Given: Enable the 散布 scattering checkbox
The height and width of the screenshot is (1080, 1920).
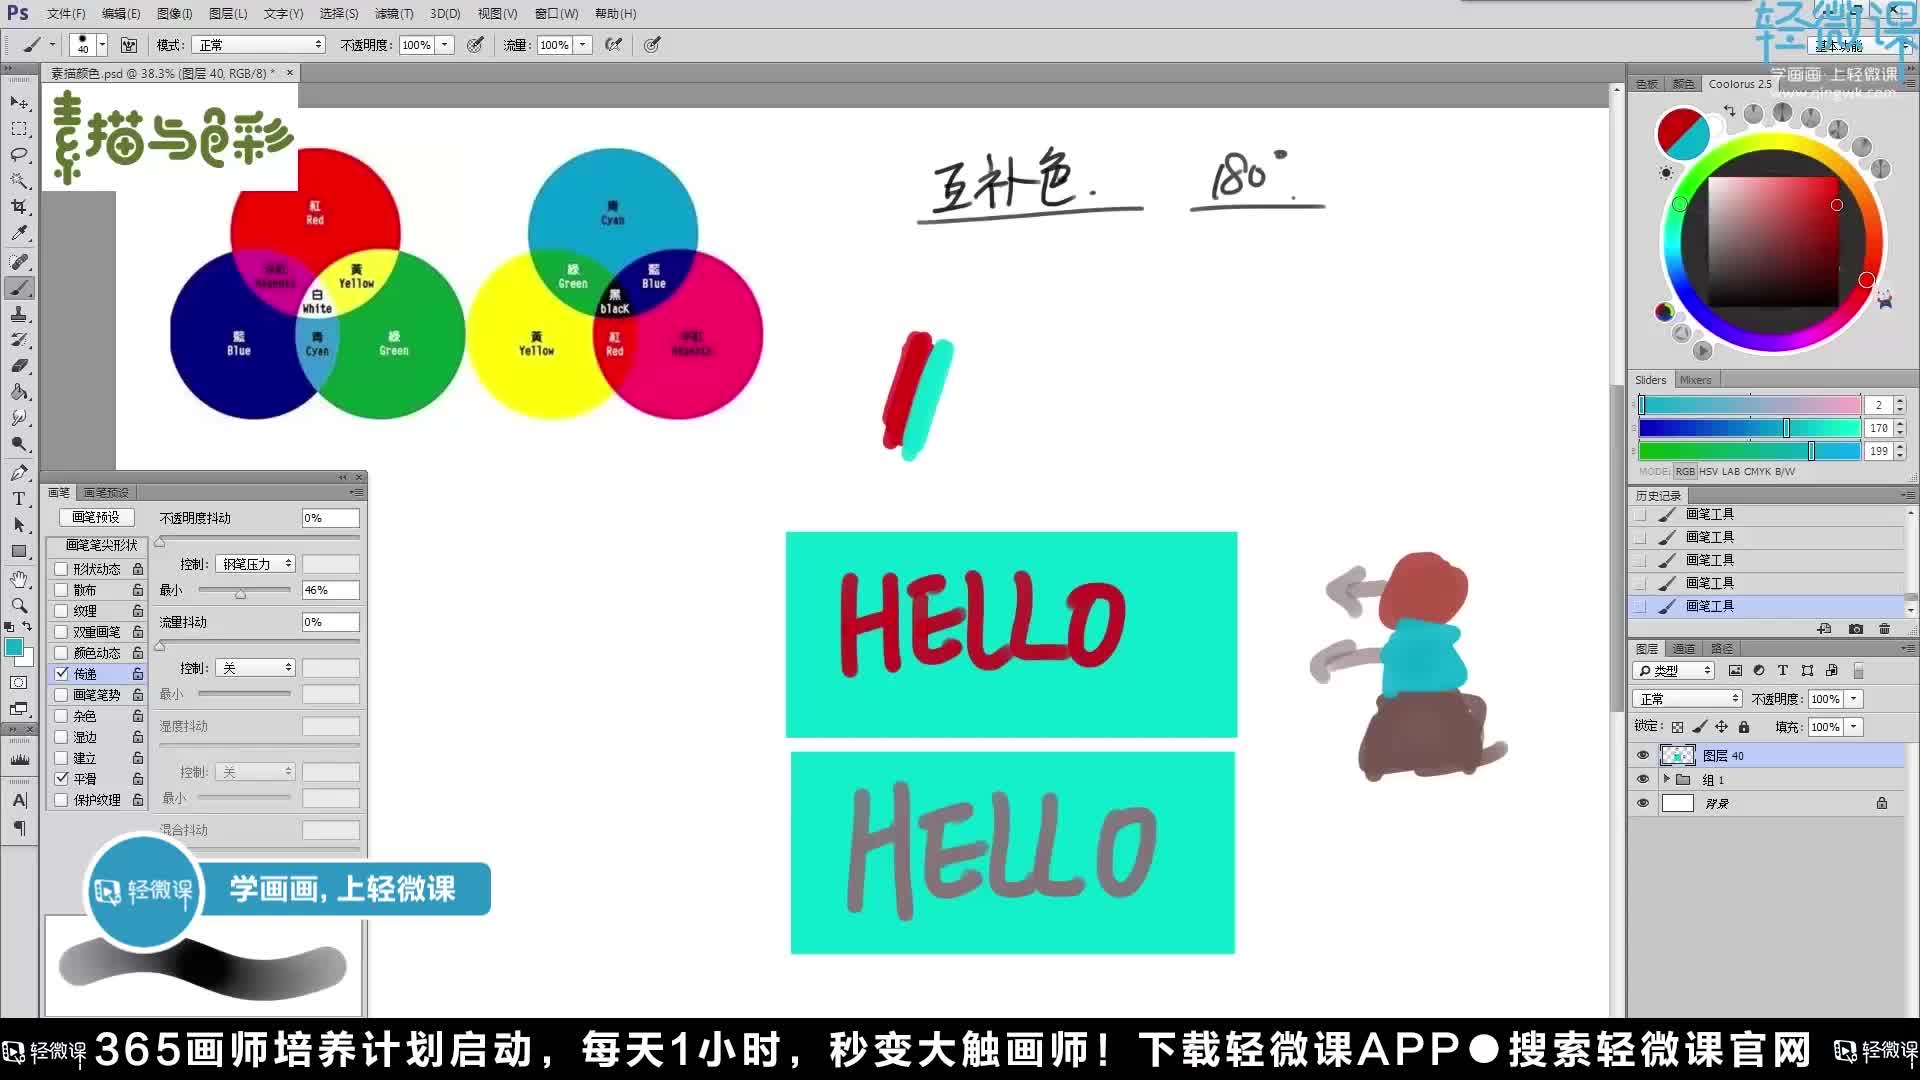Looking at the screenshot, I should [62, 590].
